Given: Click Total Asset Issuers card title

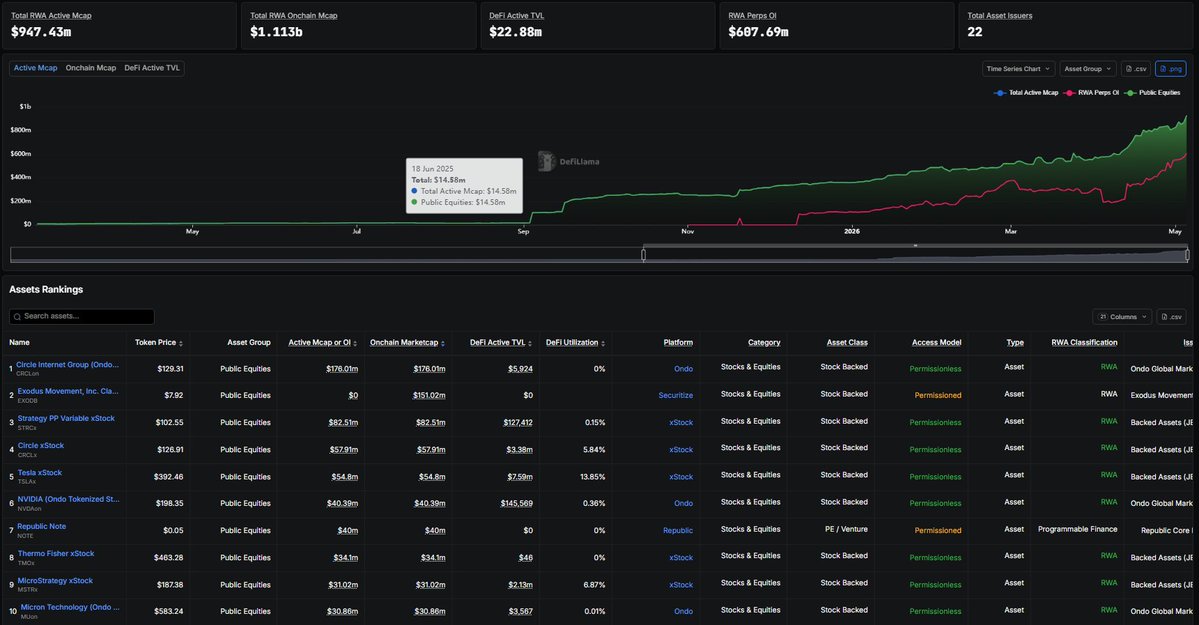Looking at the screenshot, I should coord(999,15).
